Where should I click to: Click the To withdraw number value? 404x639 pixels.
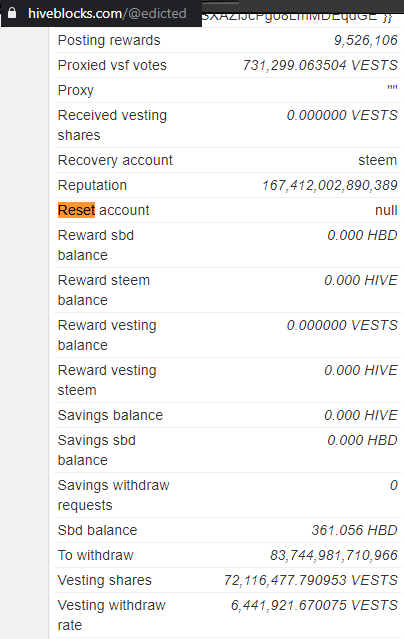point(334,555)
